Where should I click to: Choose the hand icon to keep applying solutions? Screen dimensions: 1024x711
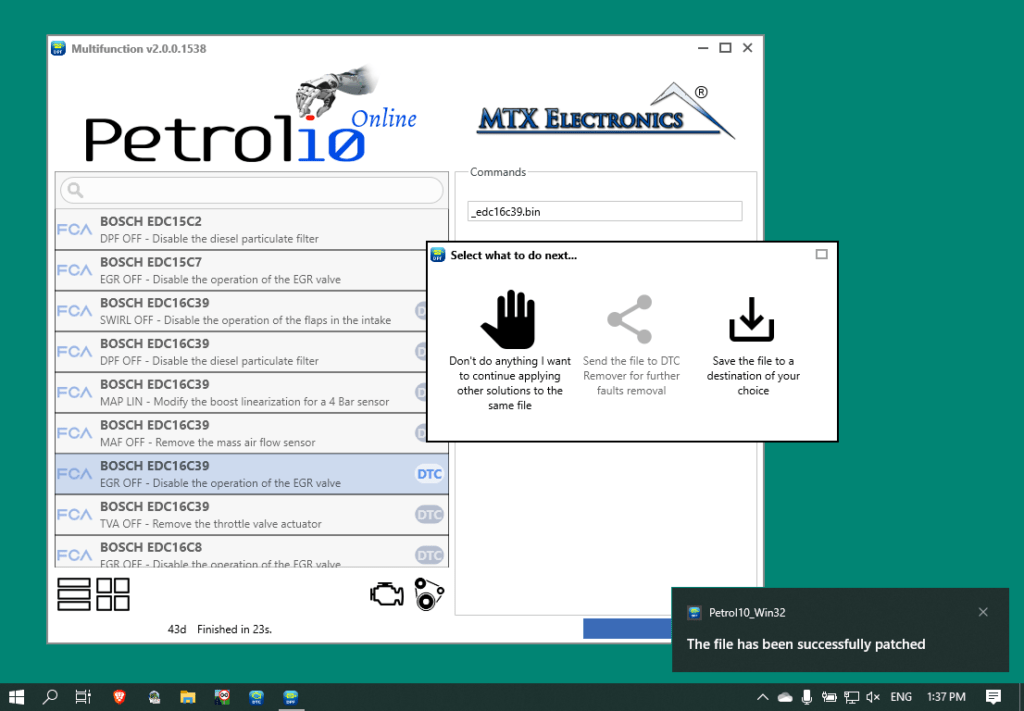(x=509, y=318)
